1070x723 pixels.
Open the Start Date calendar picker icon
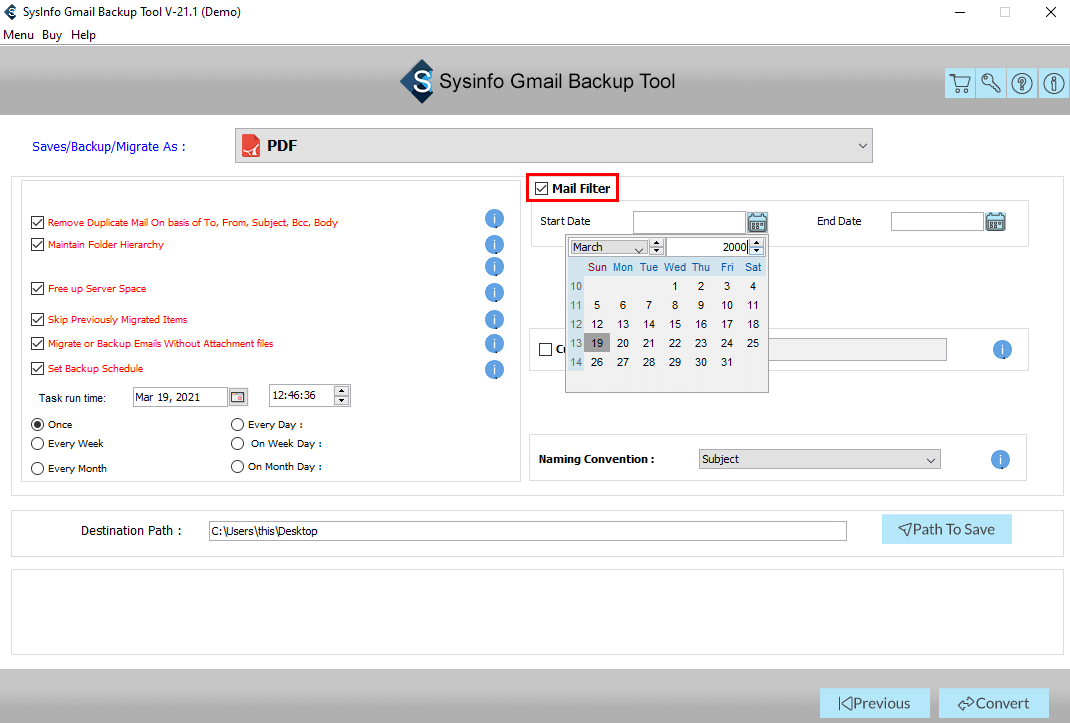[x=757, y=223]
